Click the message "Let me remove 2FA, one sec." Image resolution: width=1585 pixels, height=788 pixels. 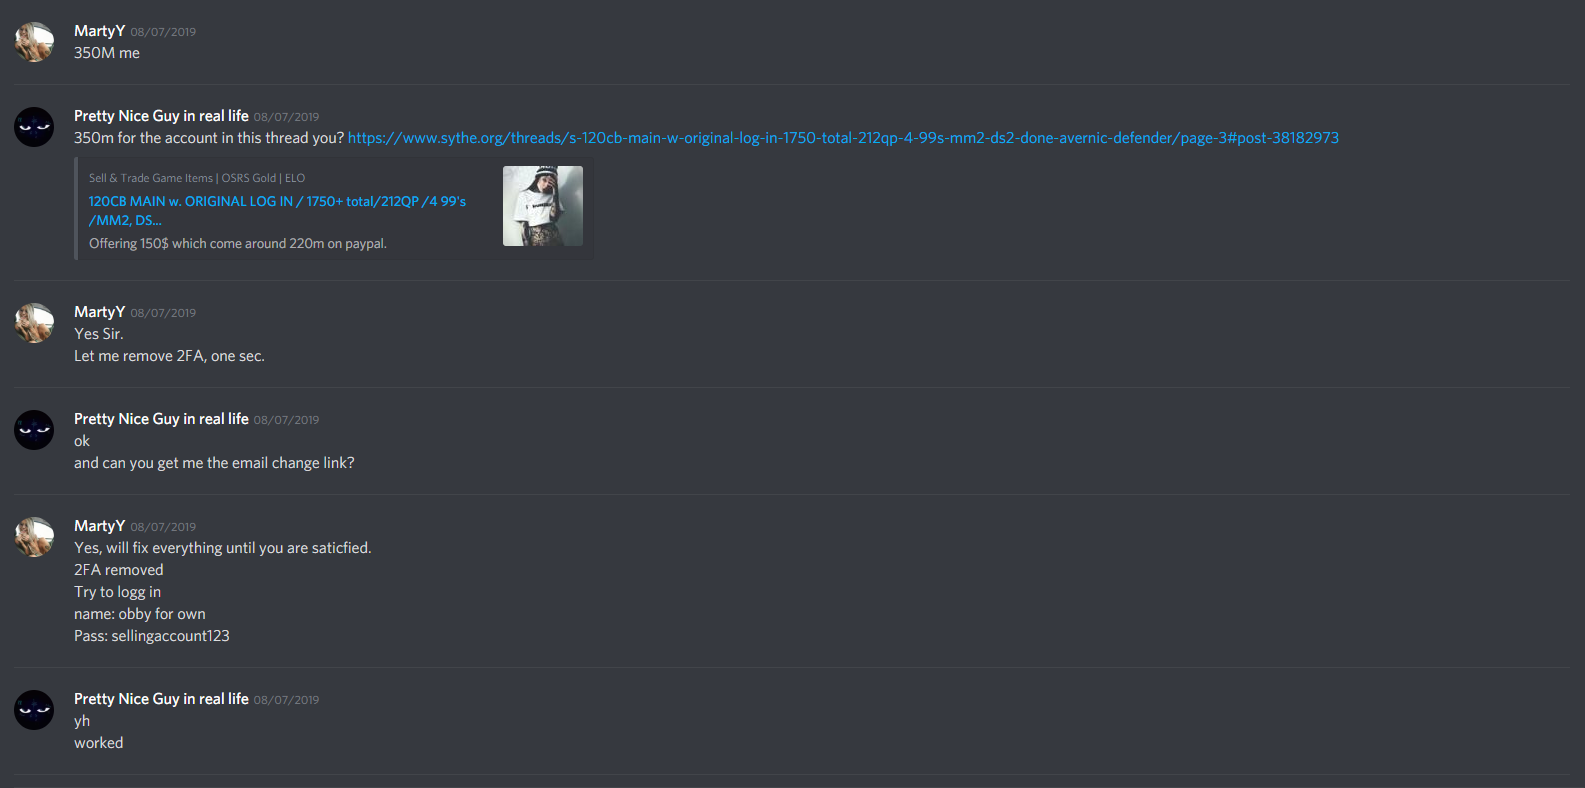coord(169,356)
